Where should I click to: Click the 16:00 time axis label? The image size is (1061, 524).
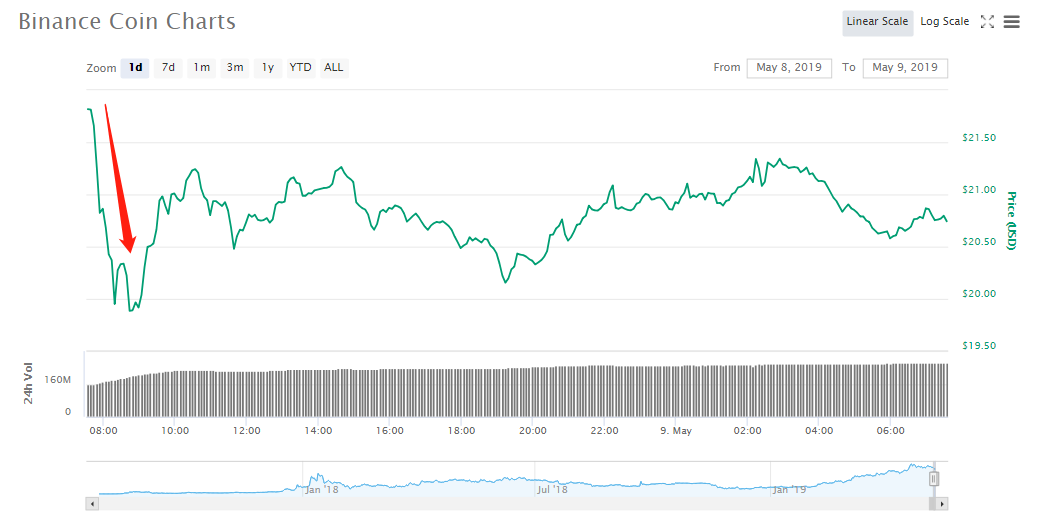point(390,431)
